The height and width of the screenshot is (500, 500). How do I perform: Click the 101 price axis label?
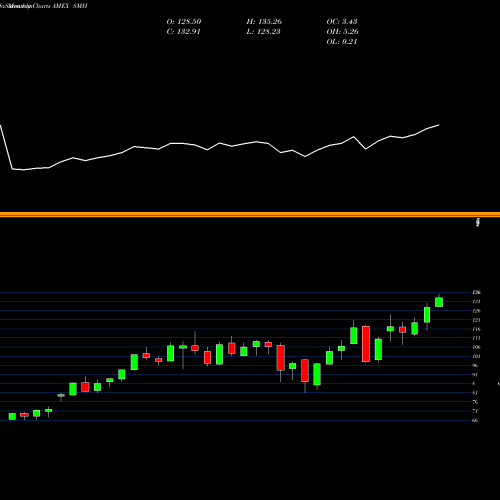point(476,356)
